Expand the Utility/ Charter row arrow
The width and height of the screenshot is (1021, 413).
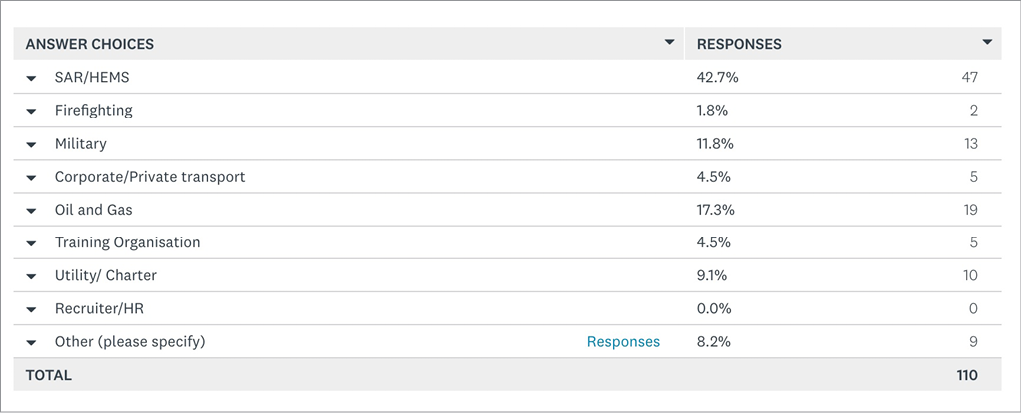pos(31,276)
